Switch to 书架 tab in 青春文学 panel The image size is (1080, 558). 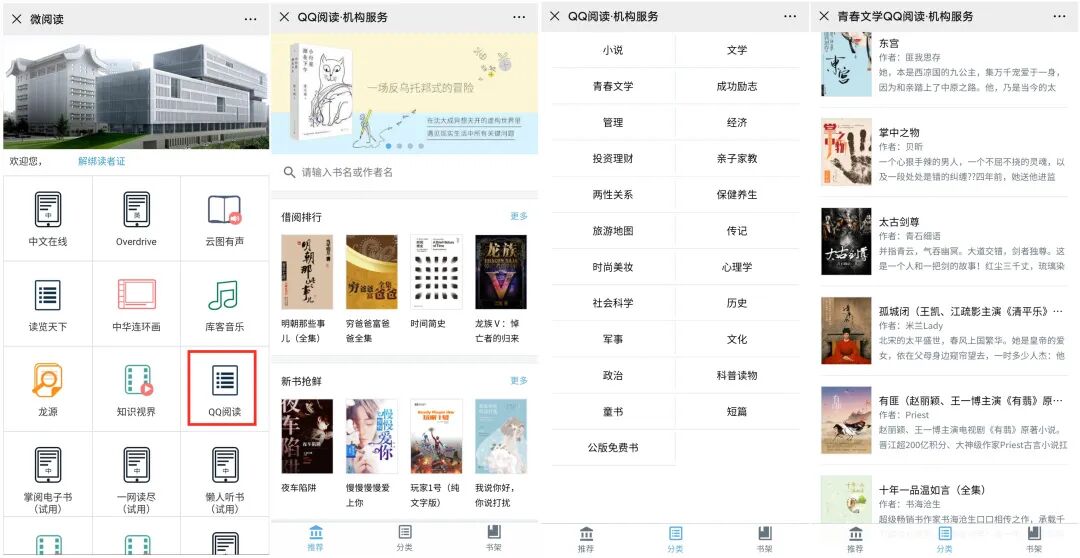(x=1034, y=539)
